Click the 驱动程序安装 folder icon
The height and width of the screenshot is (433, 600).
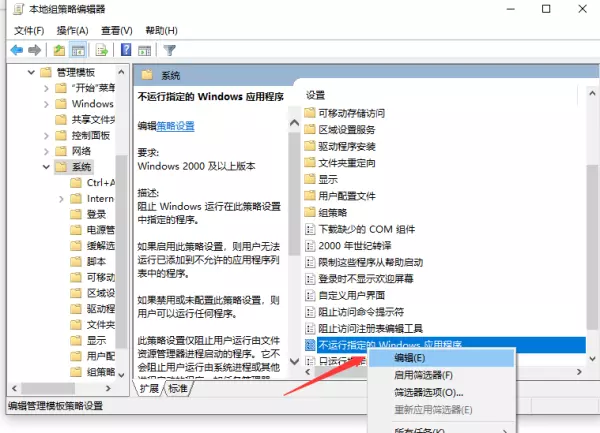click(x=310, y=146)
